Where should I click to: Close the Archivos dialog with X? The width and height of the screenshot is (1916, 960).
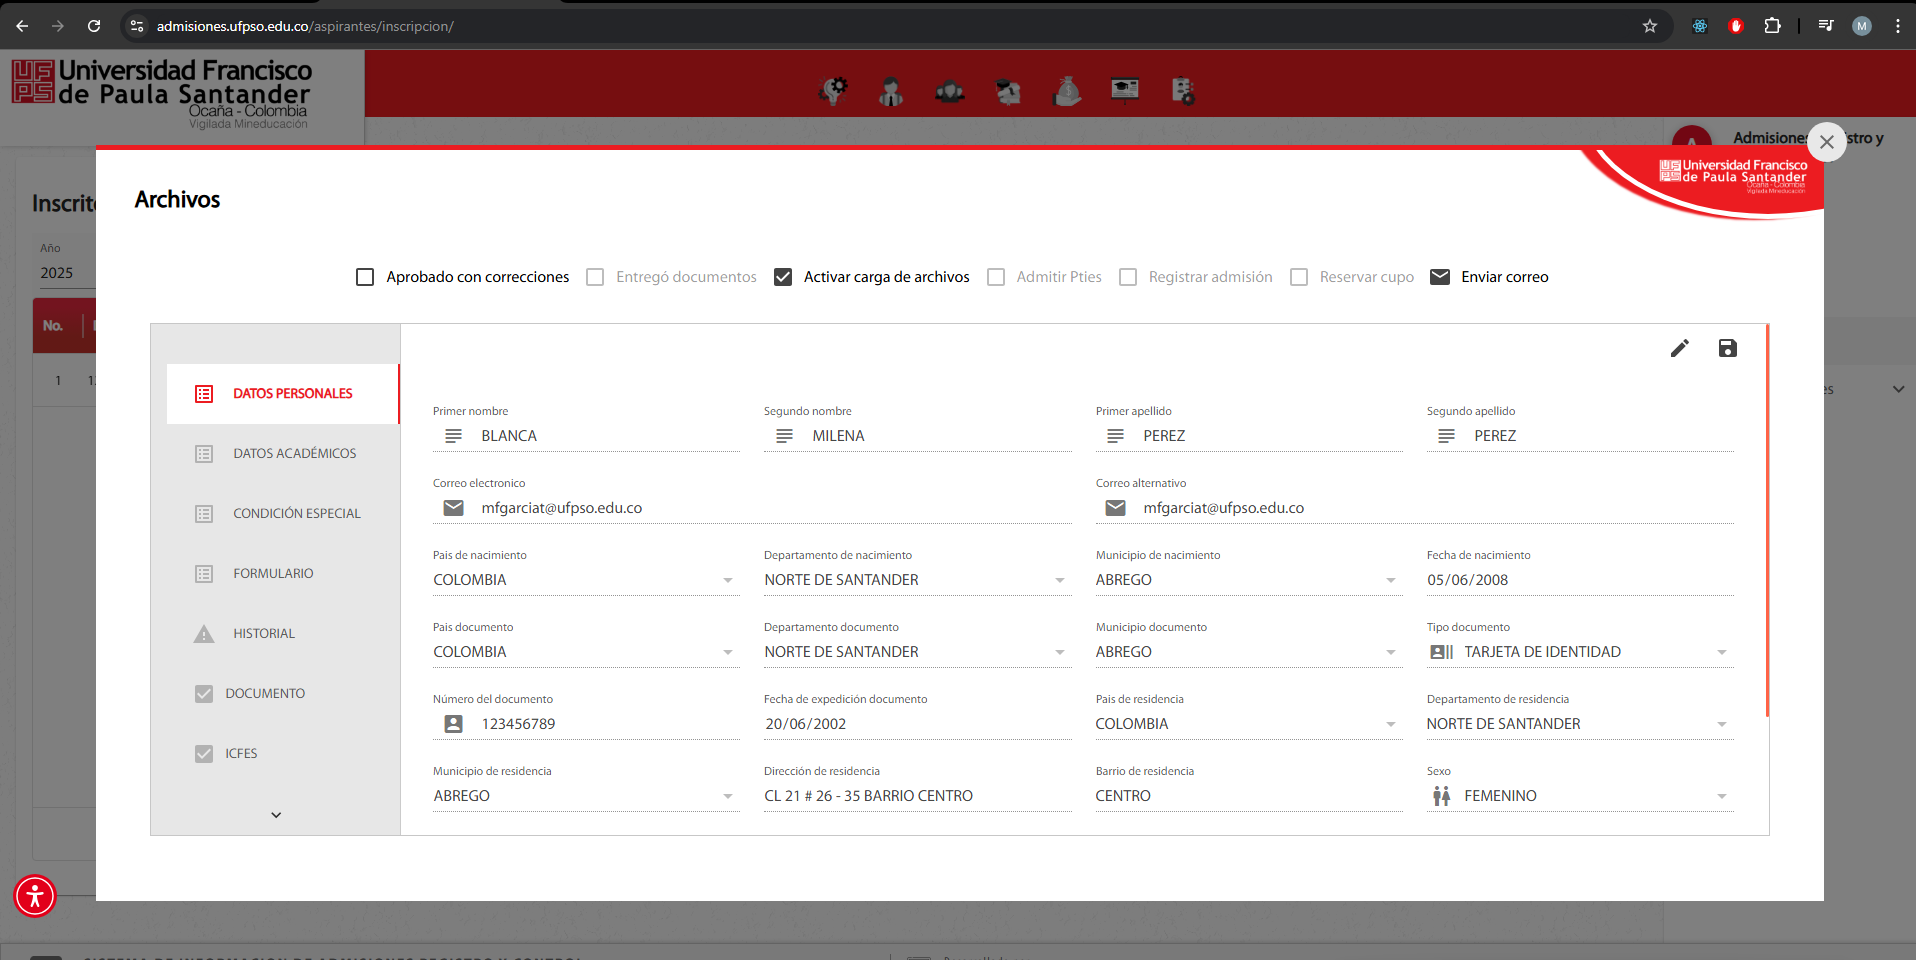pos(1826,142)
